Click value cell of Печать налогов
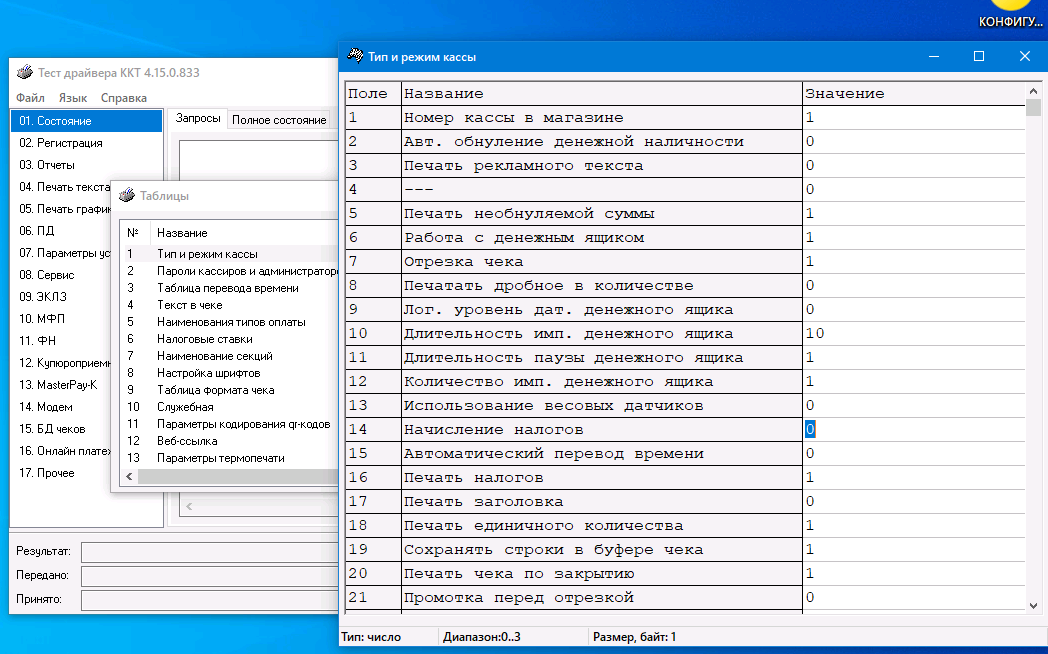Viewport: 1048px width, 654px height. click(x=913, y=478)
